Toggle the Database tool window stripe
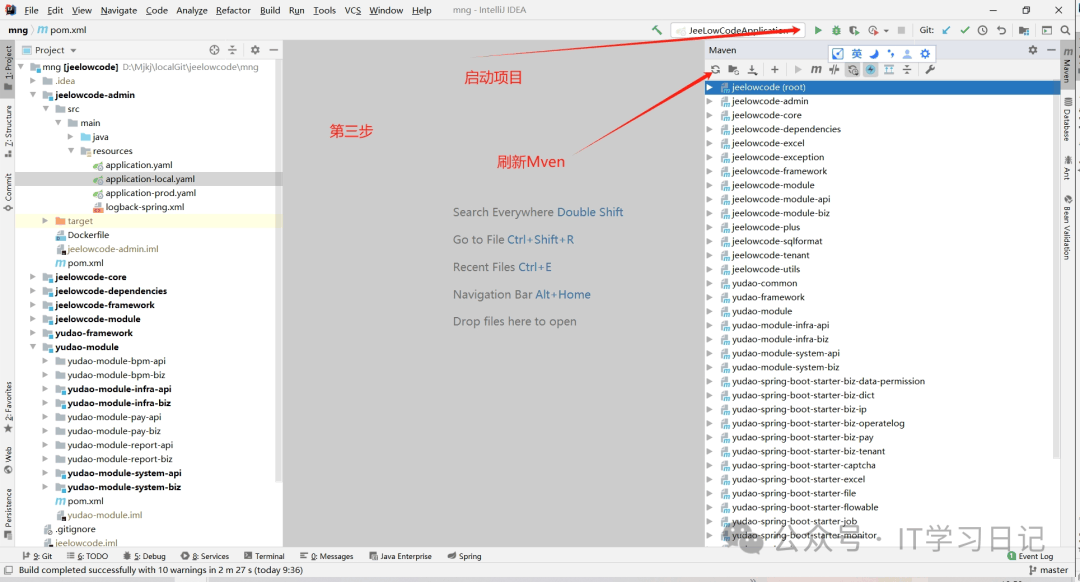This screenshot has height=582, width=1080. [1067, 119]
